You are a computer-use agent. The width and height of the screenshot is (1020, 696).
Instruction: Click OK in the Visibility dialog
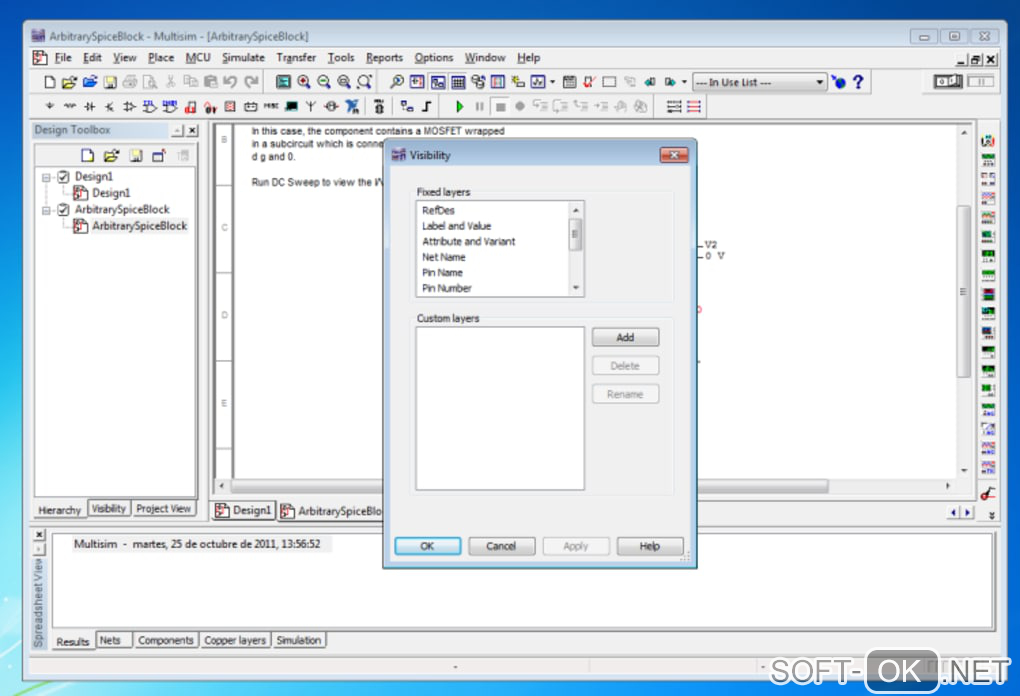click(427, 546)
